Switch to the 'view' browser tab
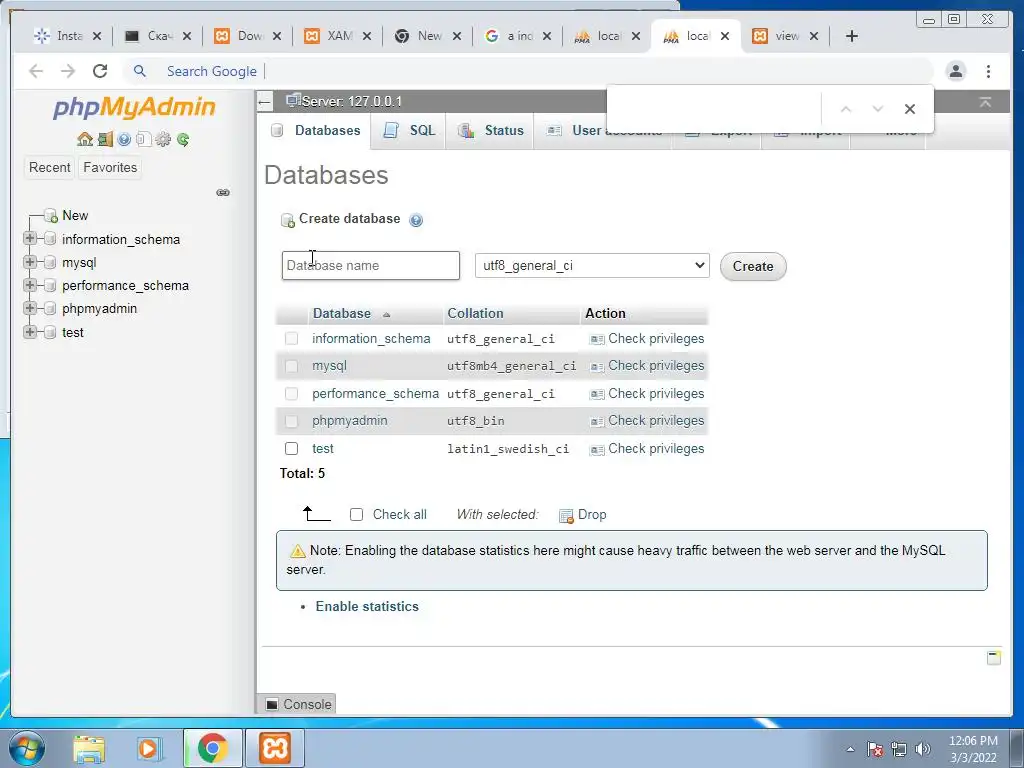This screenshot has height=768, width=1024. (x=786, y=36)
